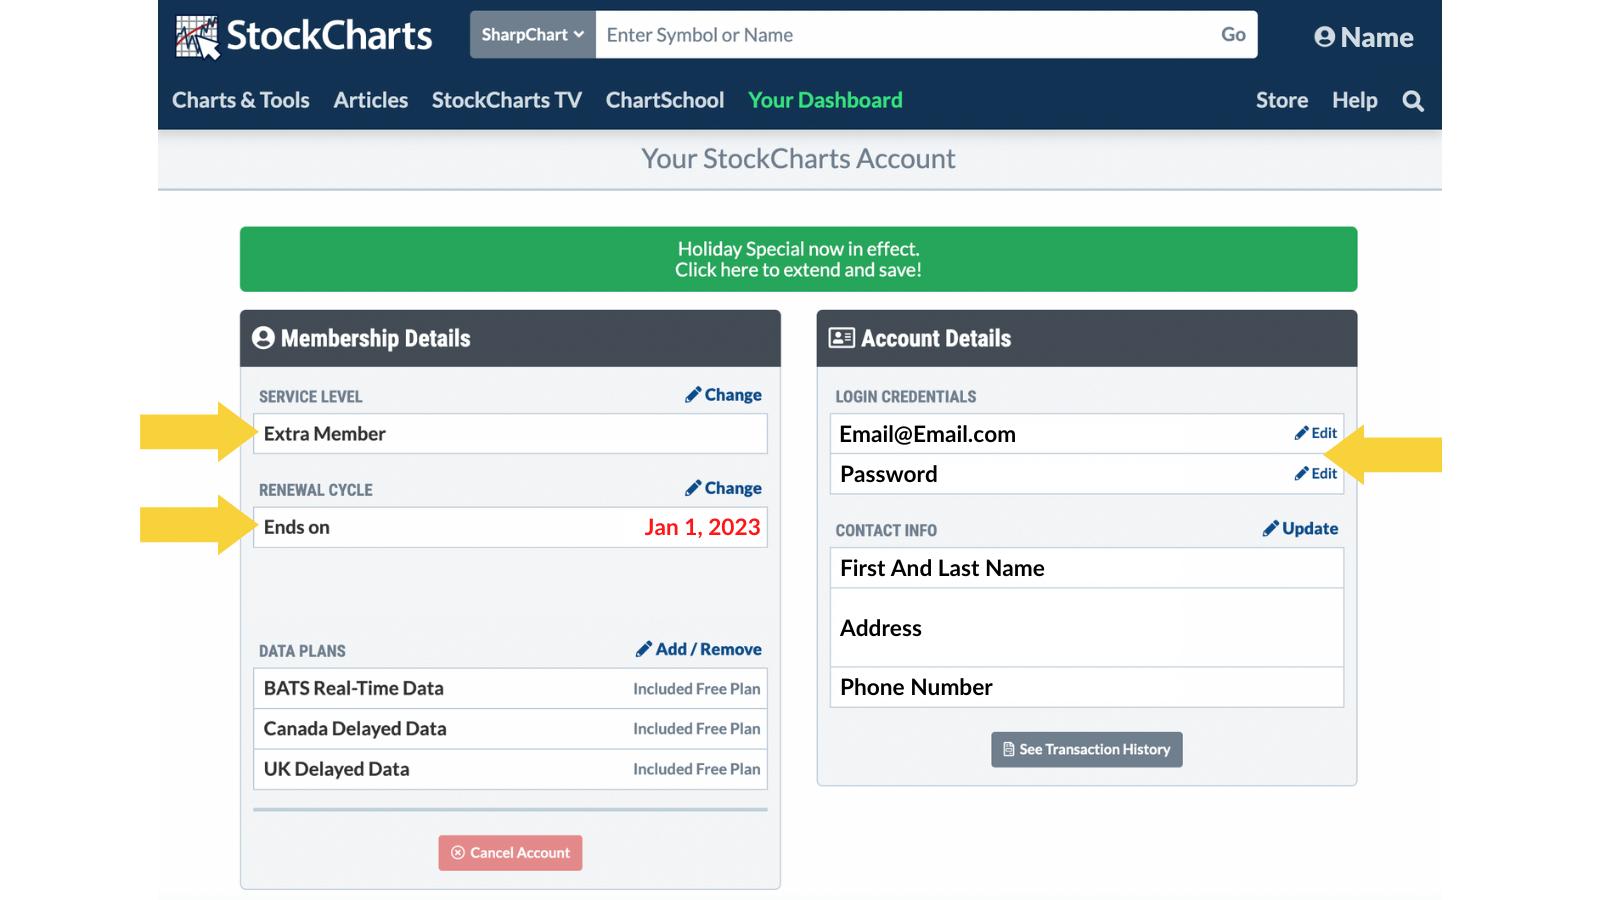Open See Transaction History
The image size is (1600, 900).
[x=1086, y=749]
